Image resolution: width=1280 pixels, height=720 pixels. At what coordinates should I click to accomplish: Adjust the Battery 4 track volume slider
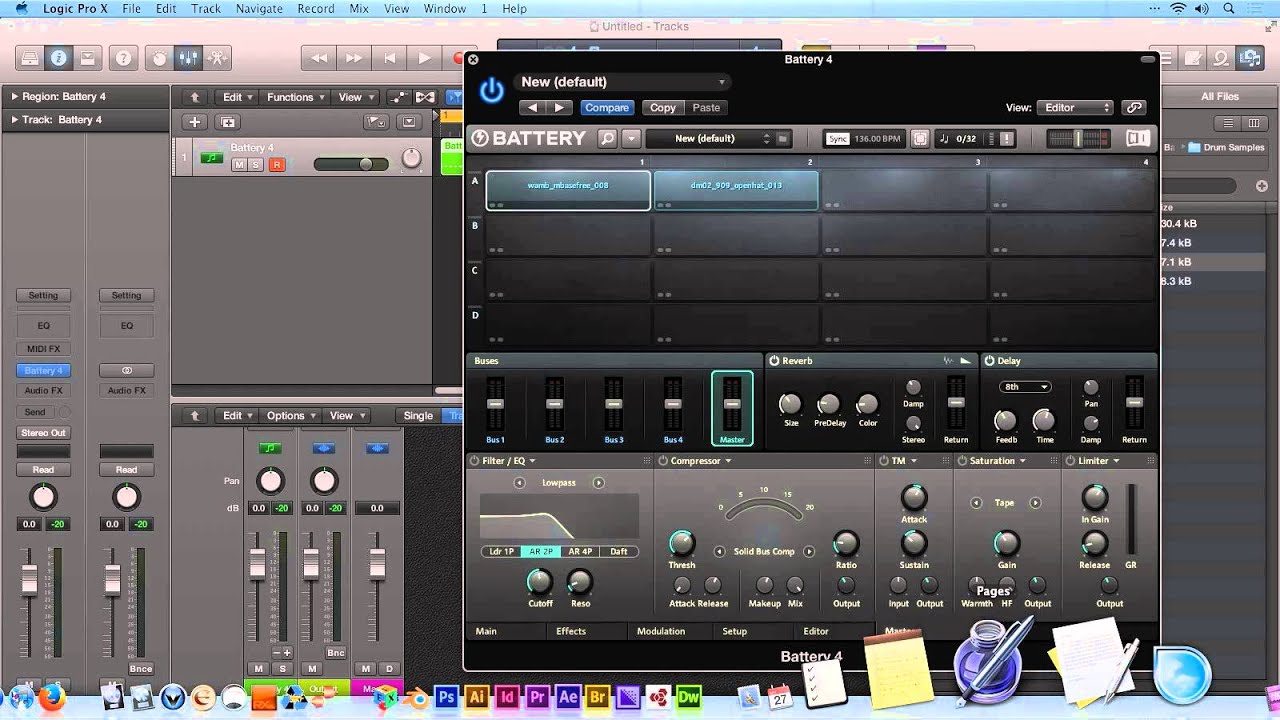[x=351, y=164]
